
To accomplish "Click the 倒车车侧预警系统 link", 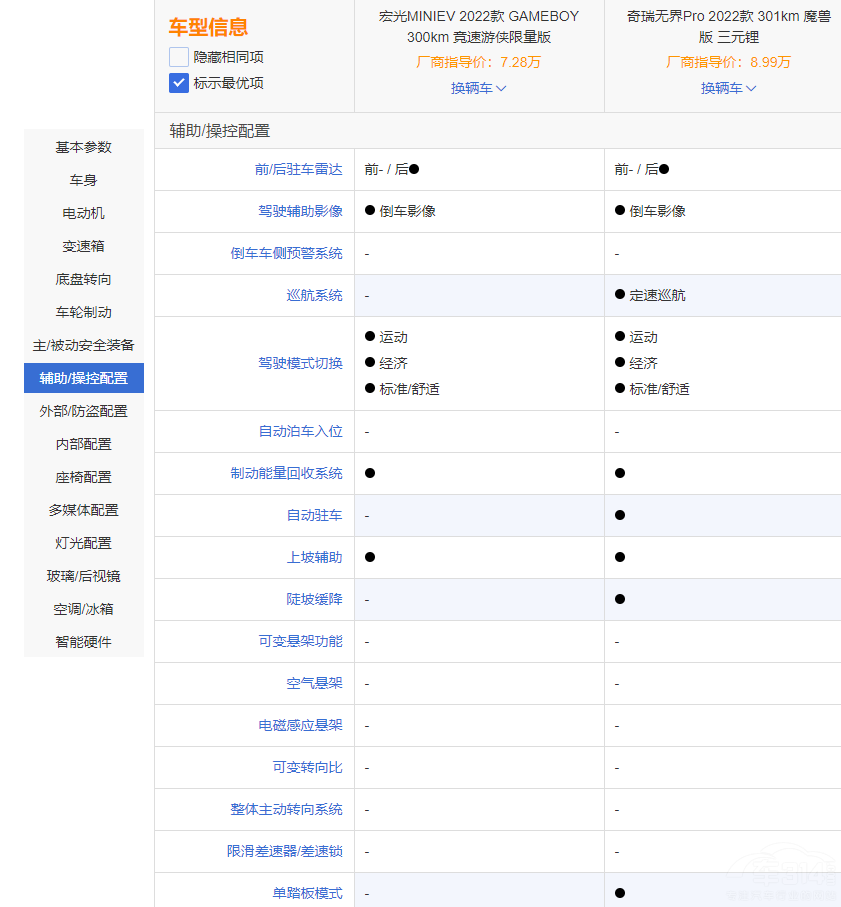I will (x=286, y=253).
